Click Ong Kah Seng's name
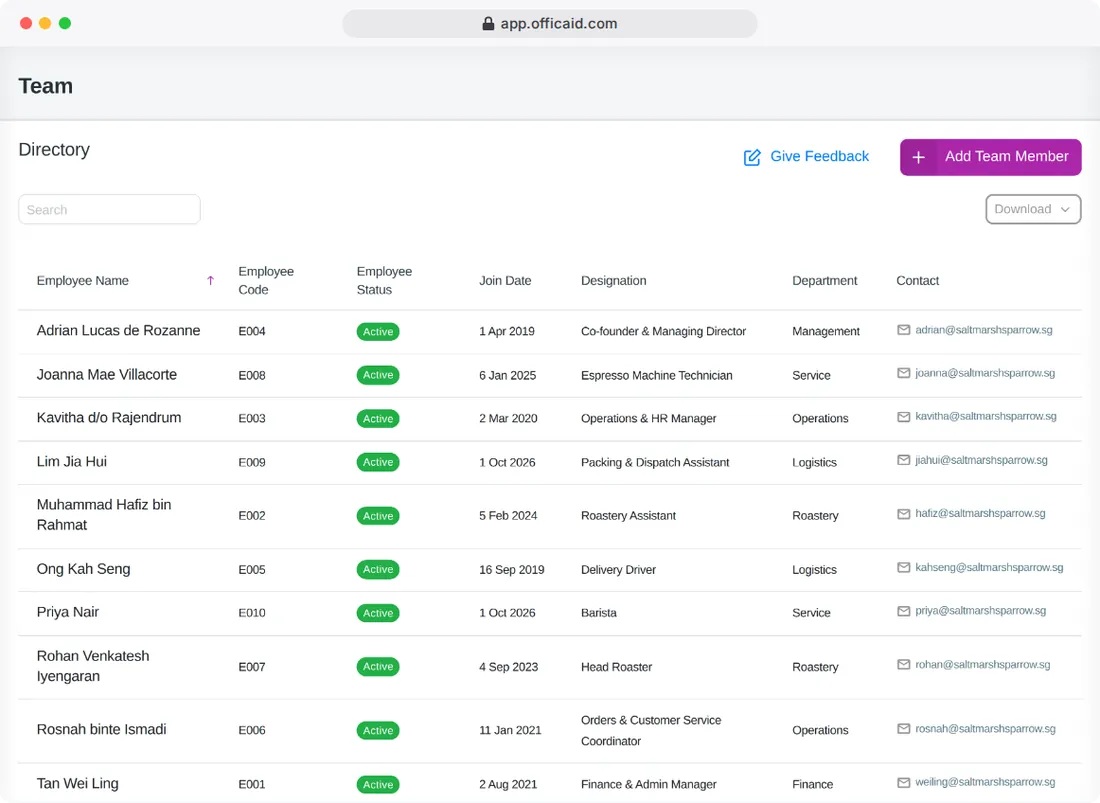This screenshot has width=1100, height=803. 83,569
